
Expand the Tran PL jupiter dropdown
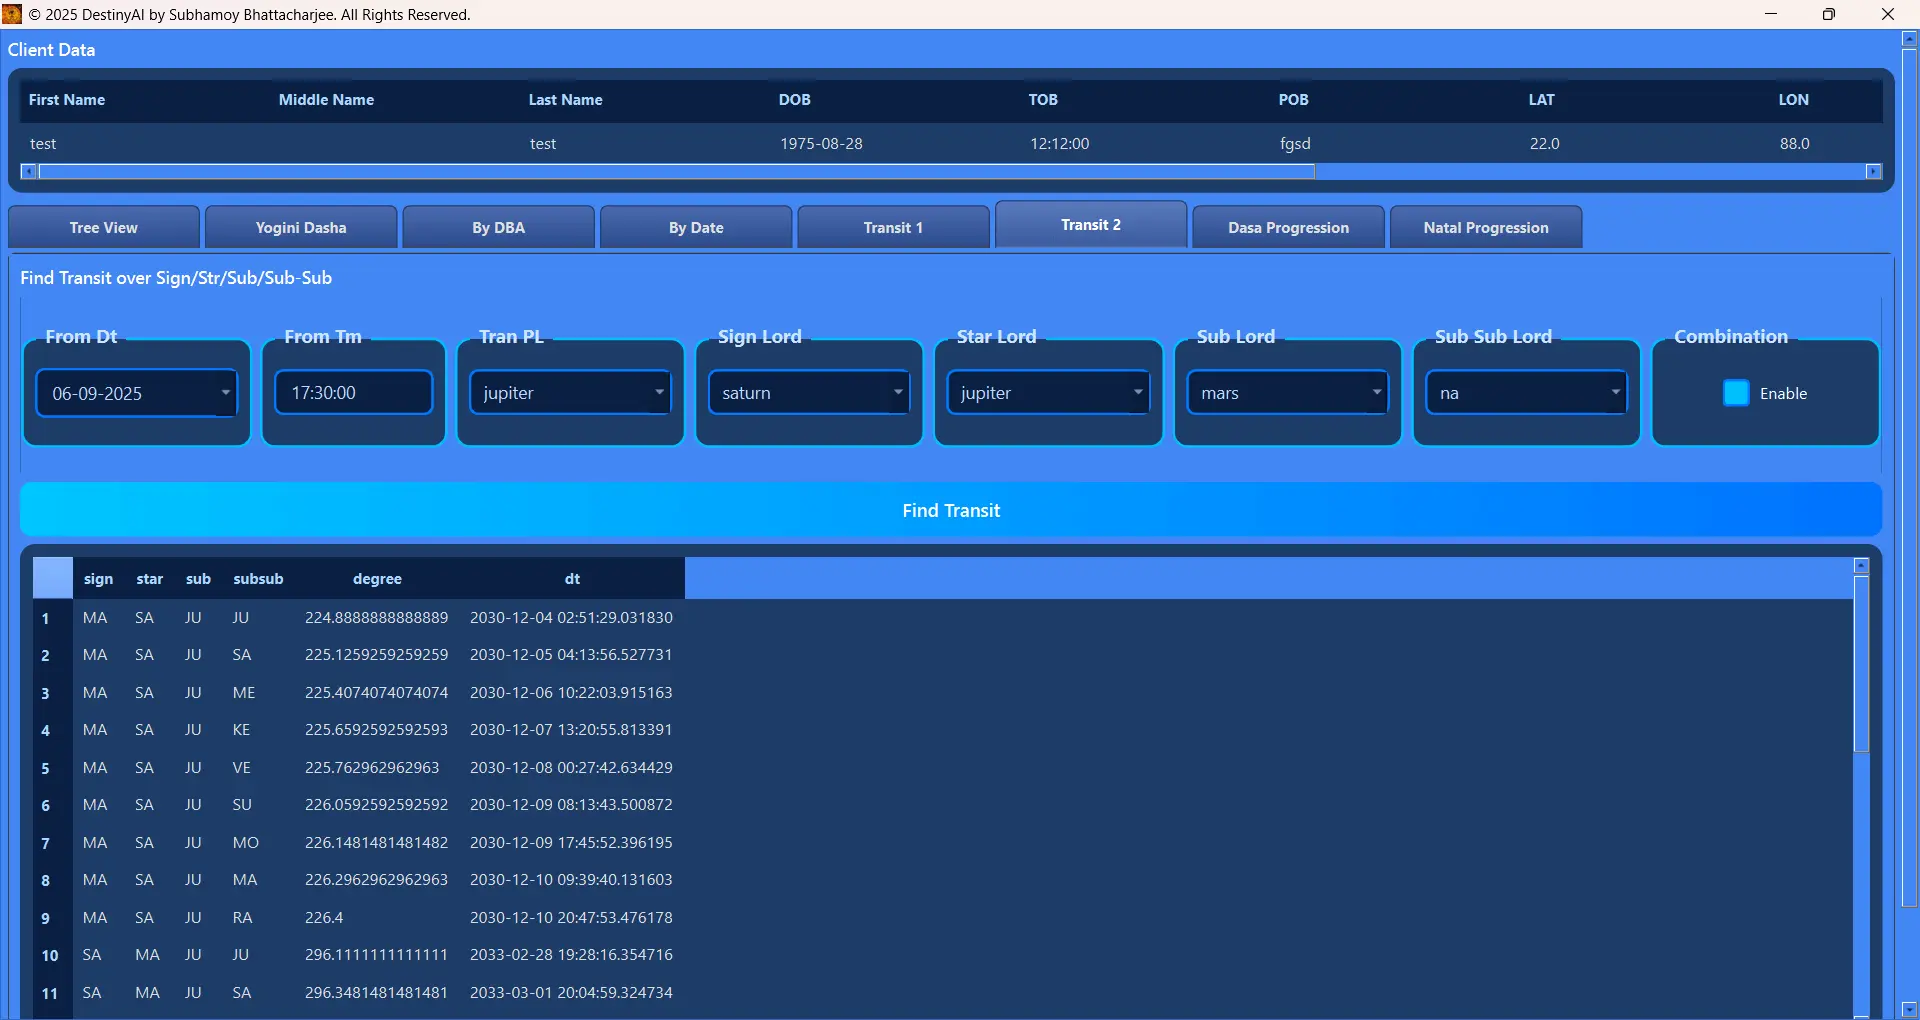(x=659, y=393)
